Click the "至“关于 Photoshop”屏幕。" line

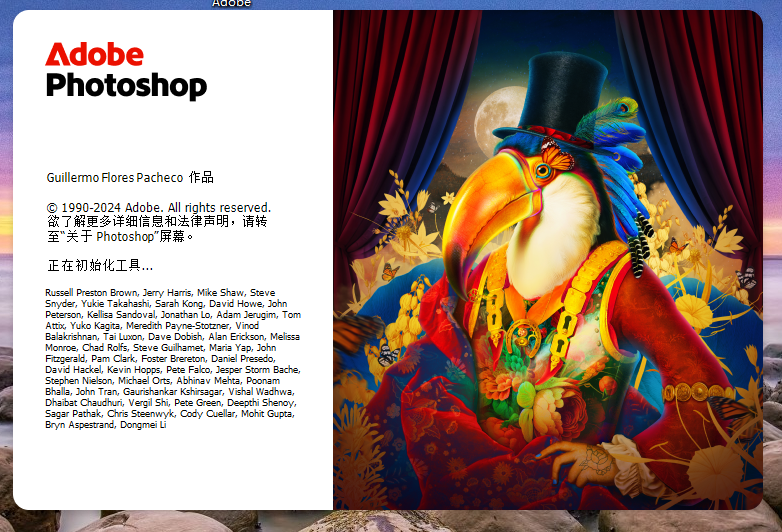point(120,236)
